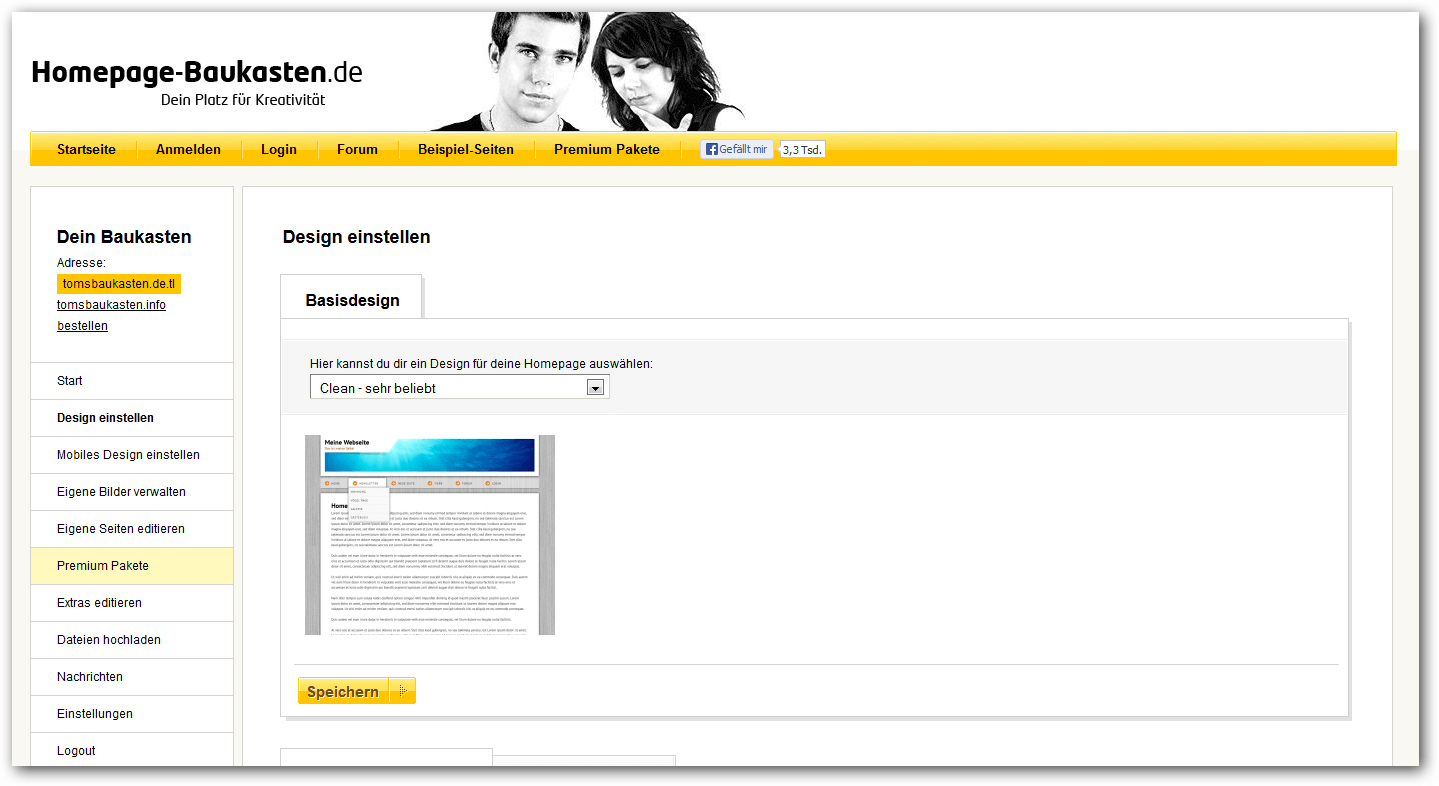This screenshot has width=1439, height=786.
Task: Open Beispiel-Seiten in navigation bar
Action: click(x=466, y=149)
